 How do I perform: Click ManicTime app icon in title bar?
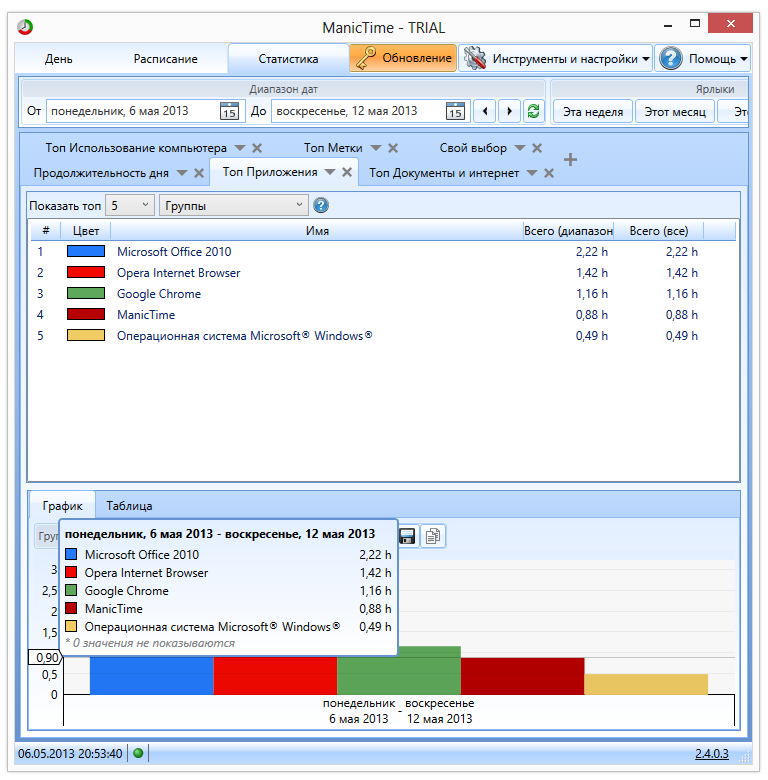pos(25,27)
